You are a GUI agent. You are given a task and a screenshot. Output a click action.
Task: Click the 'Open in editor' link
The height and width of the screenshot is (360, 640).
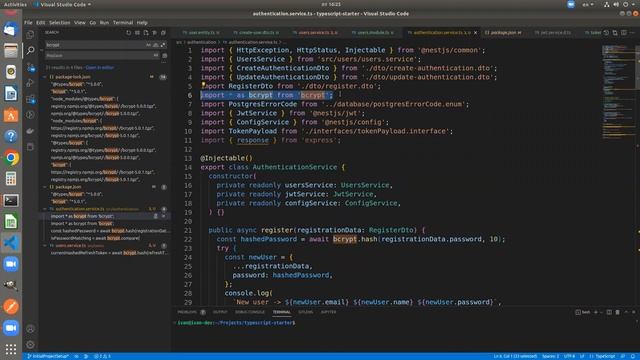click(100, 68)
